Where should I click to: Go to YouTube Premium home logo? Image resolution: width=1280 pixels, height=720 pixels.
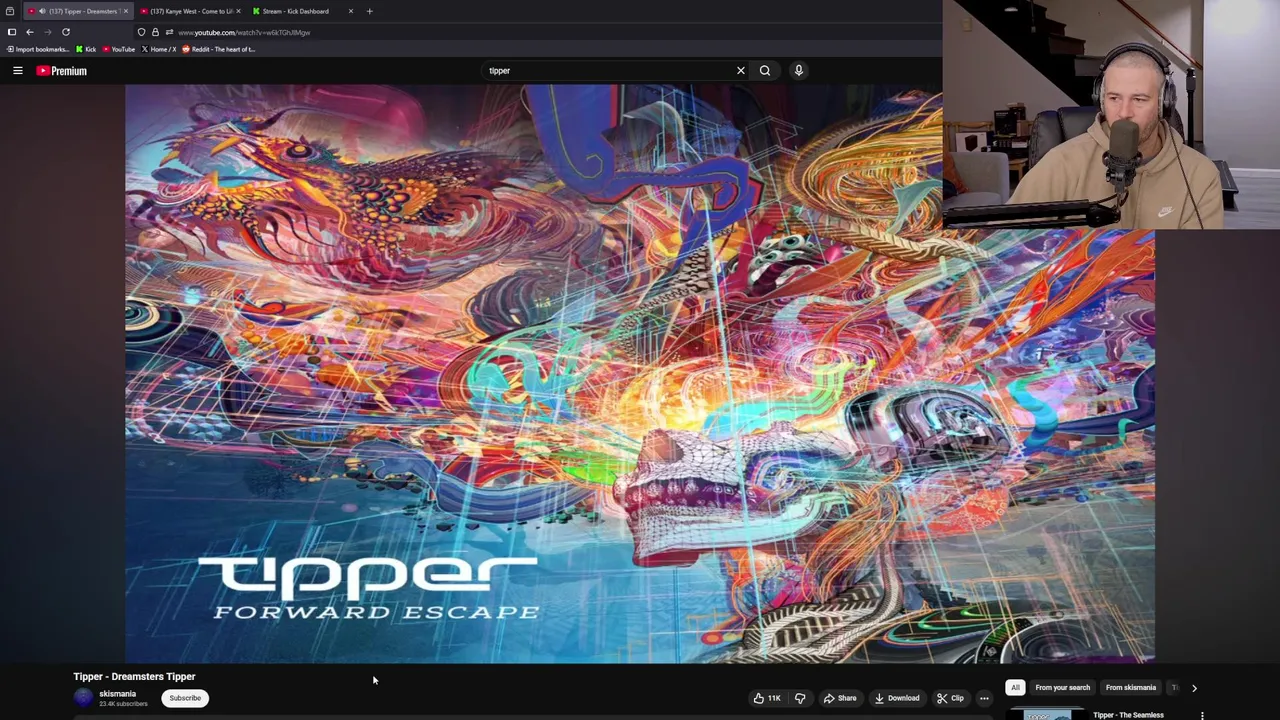pos(62,71)
